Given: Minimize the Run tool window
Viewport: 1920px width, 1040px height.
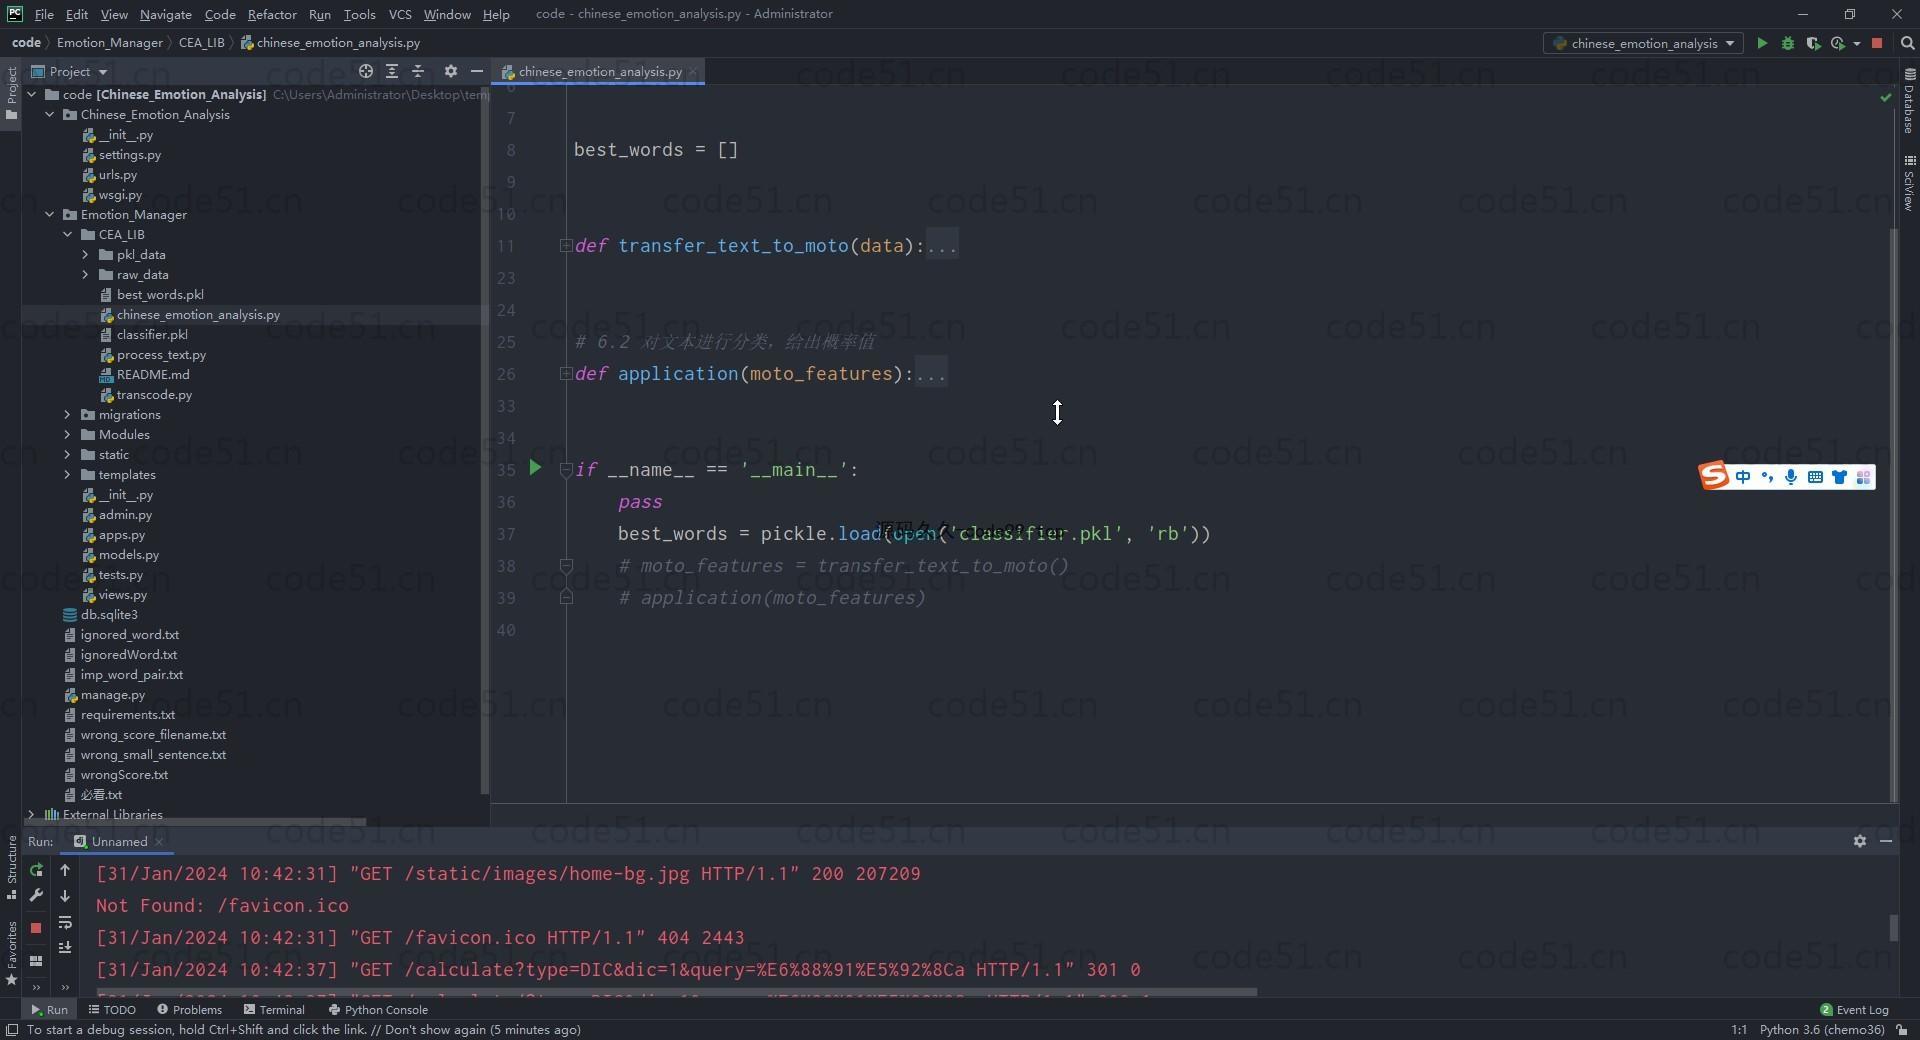Looking at the screenshot, I should (x=1886, y=841).
